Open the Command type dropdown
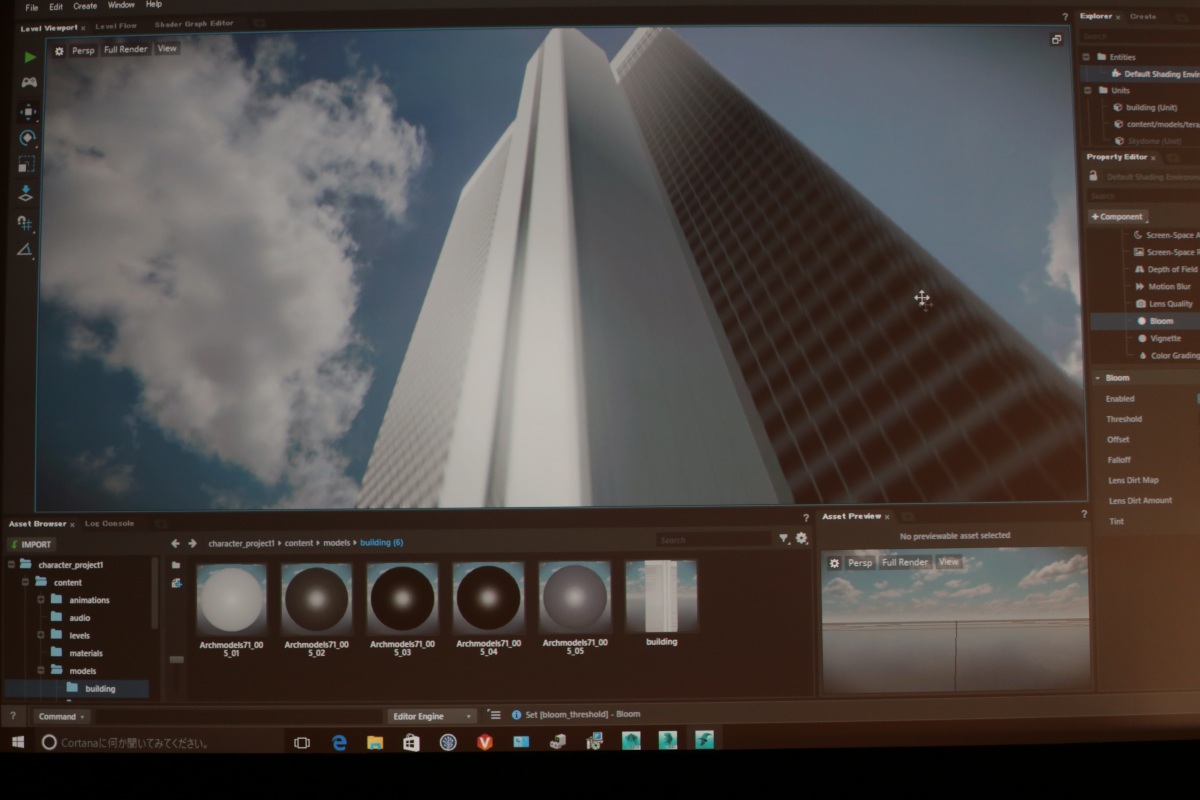This screenshot has height=800, width=1200. pos(61,716)
